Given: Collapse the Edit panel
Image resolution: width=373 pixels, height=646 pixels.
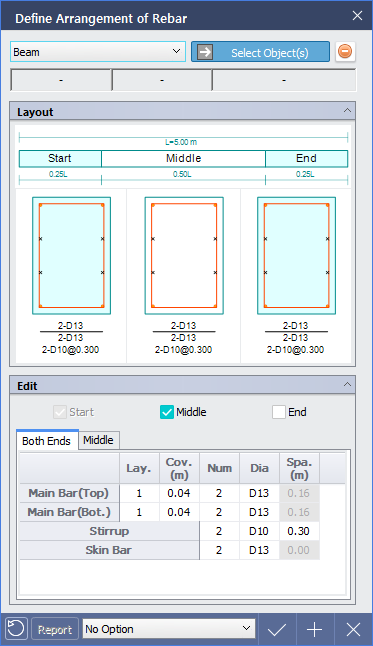Looking at the screenshot, I should [347, 385].
